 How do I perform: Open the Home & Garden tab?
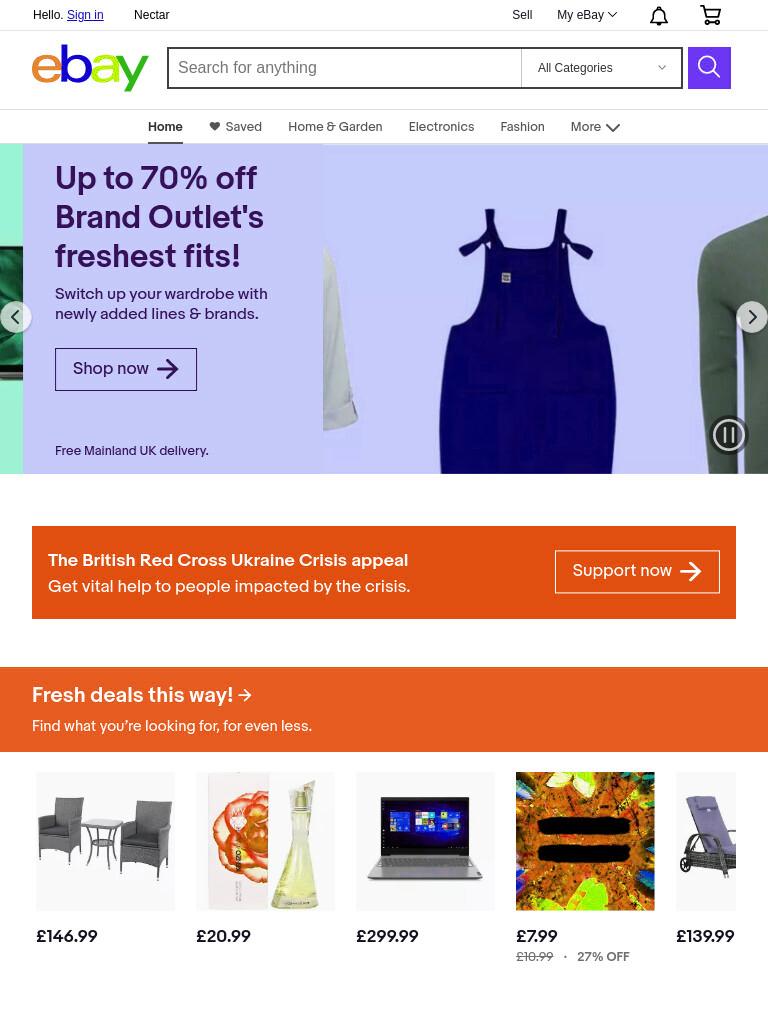[x=335, y=127]
